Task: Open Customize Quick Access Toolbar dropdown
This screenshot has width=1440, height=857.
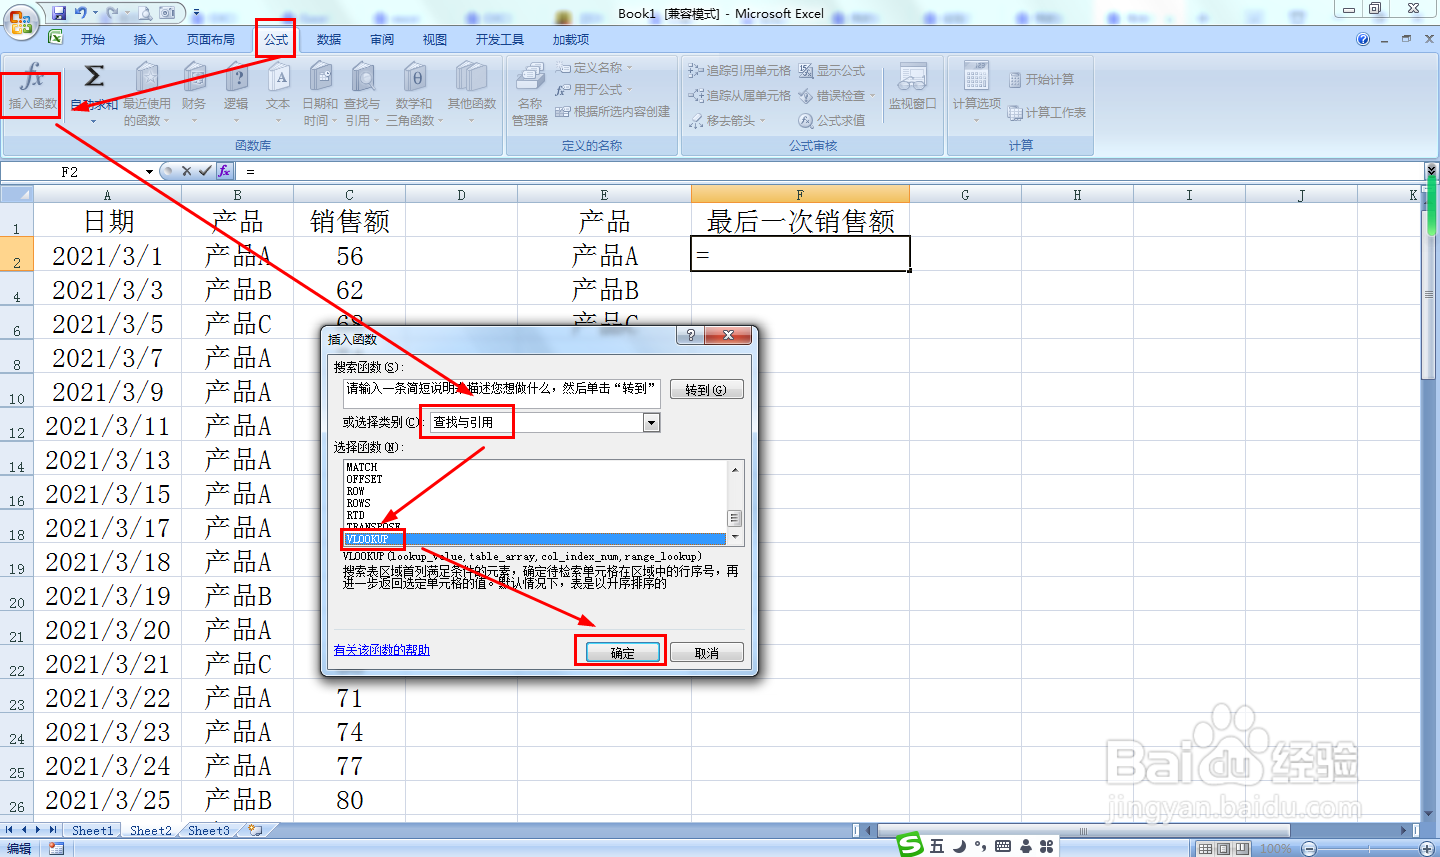Action: point(196,14)
